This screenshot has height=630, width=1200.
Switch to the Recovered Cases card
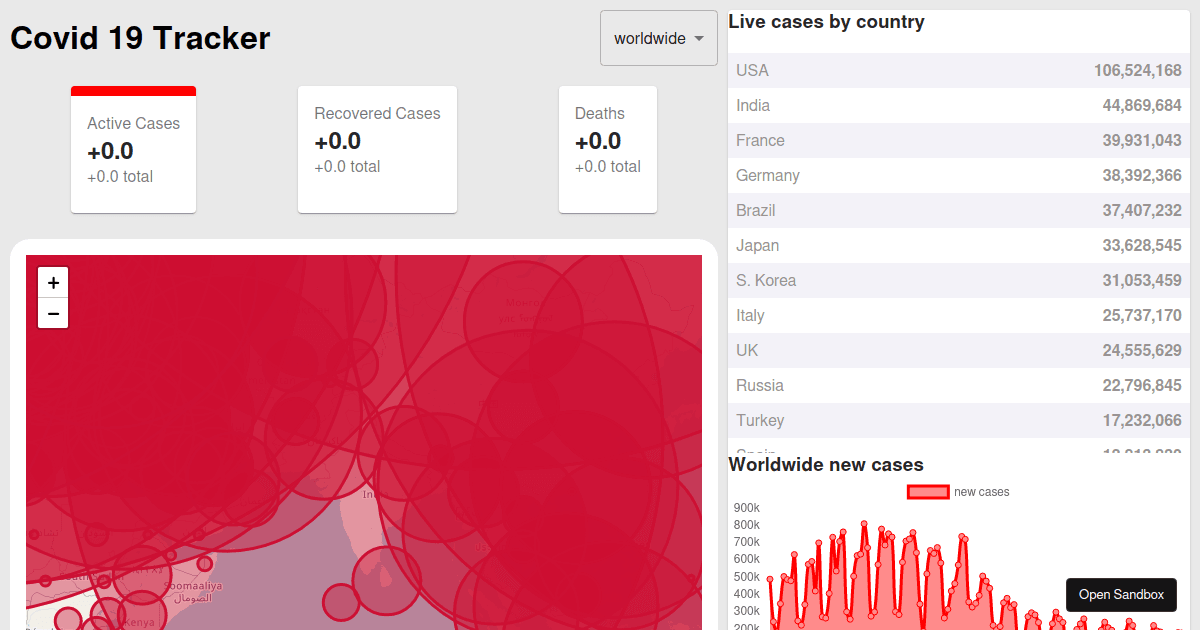tap(377, 149)
